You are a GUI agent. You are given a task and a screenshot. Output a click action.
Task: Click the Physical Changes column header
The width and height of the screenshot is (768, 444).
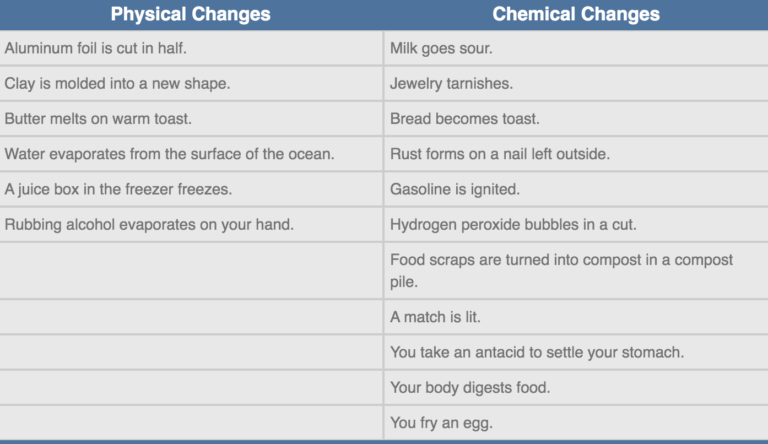click(x=190, y=14)
